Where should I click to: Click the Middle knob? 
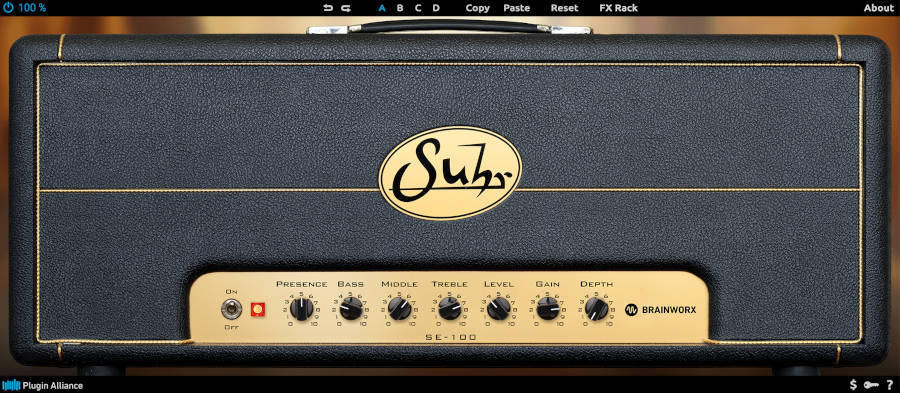399,309
